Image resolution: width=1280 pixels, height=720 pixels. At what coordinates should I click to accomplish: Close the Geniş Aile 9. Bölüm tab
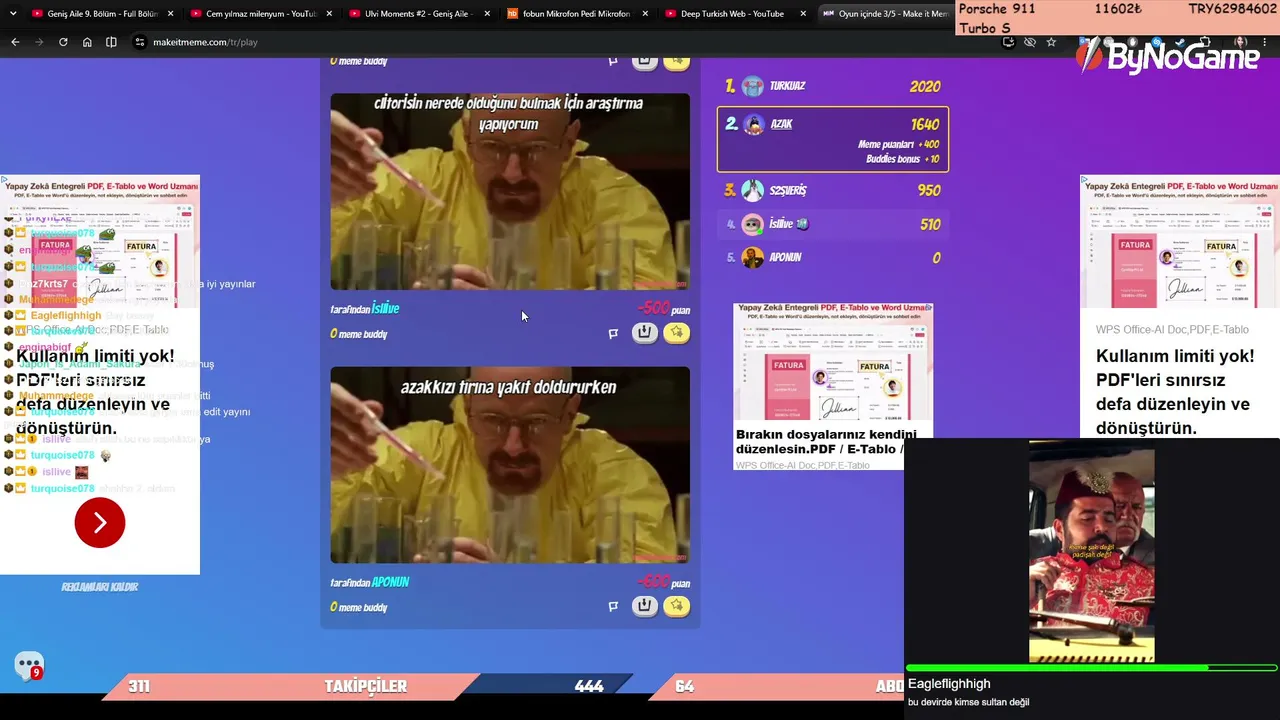(x=171, y=14)
